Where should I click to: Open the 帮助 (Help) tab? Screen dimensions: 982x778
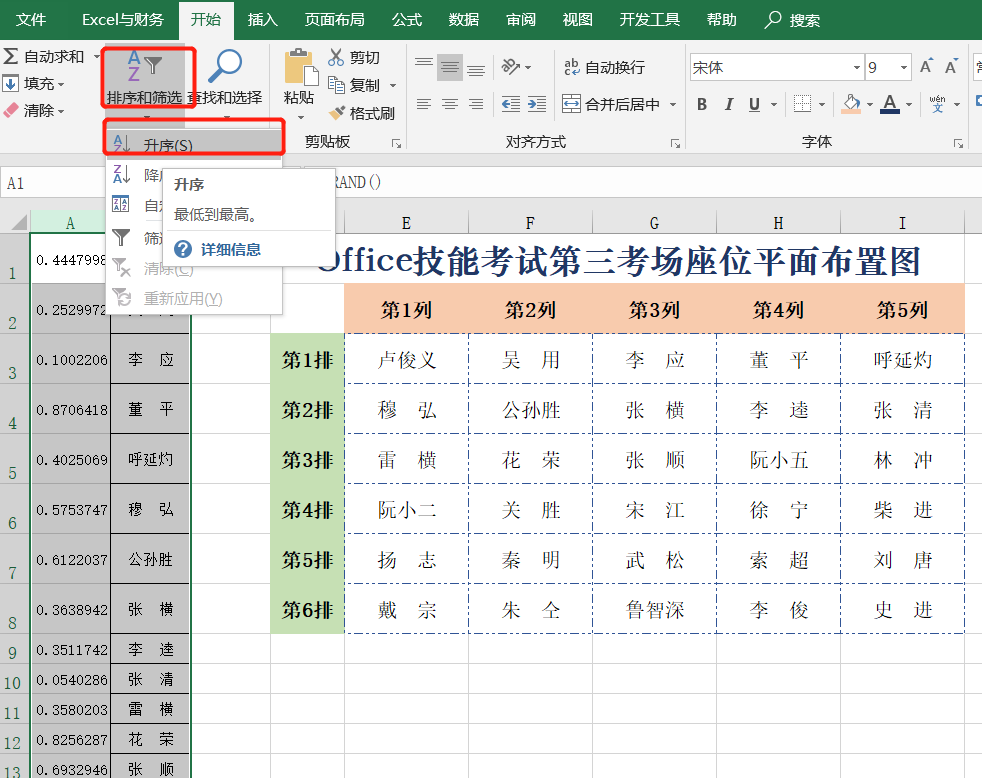(721, 19)
